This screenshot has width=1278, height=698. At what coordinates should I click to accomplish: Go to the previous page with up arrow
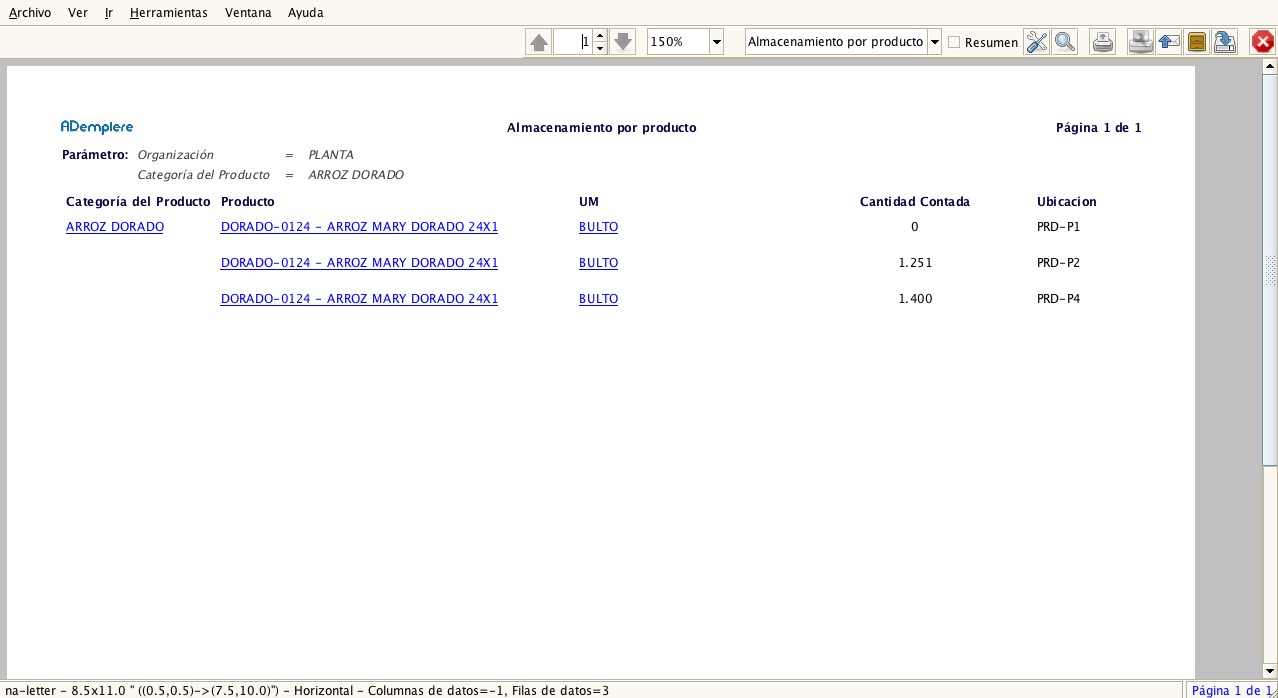539,42
